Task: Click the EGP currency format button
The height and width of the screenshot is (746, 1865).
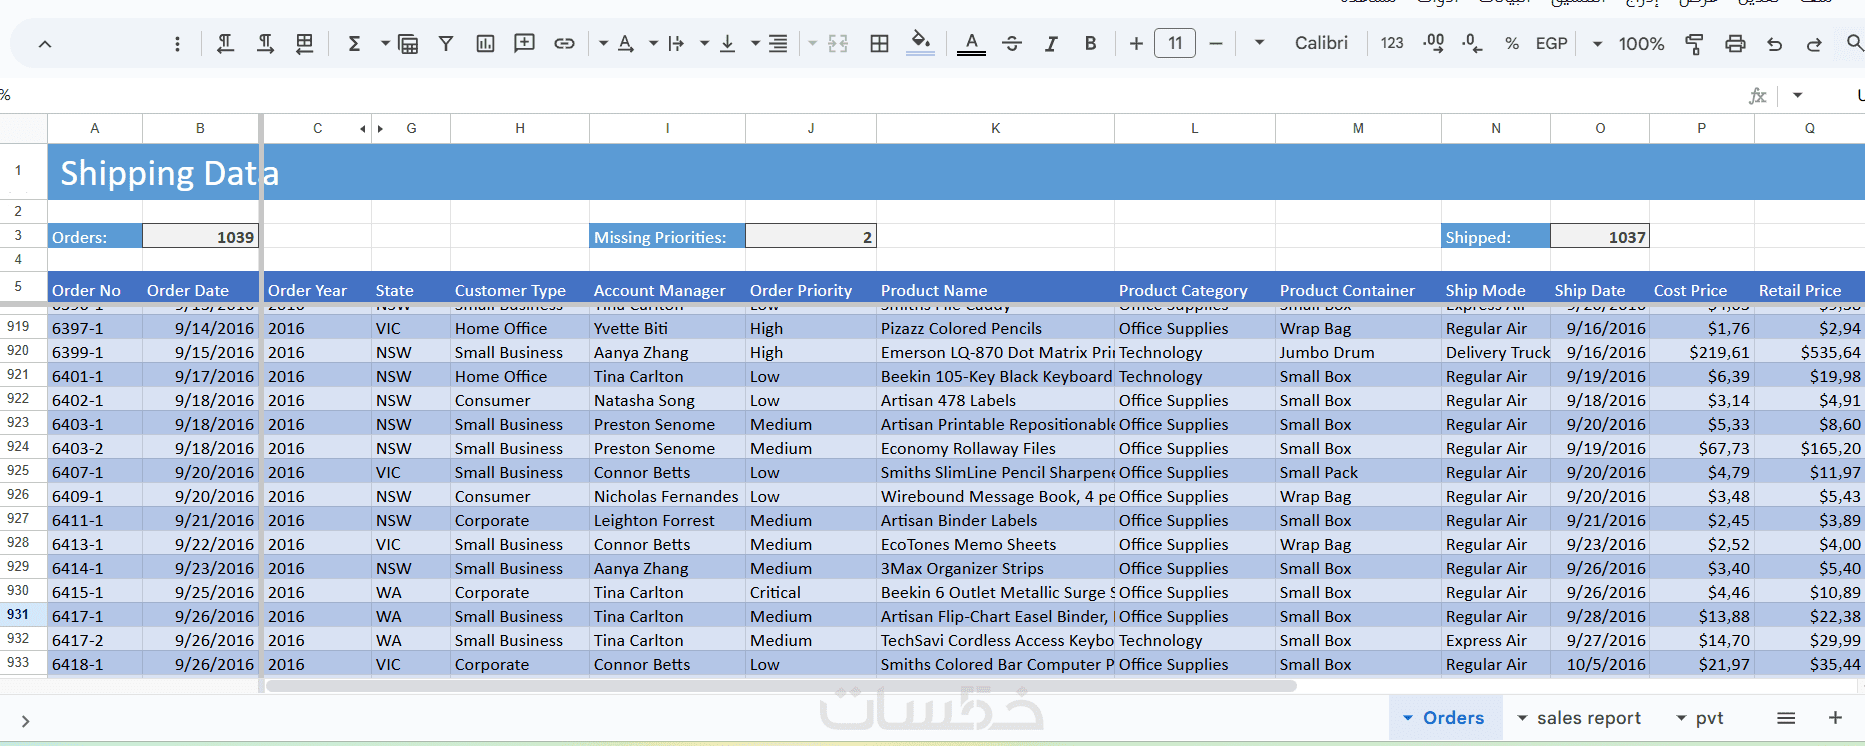Action: pos(1551,43)
